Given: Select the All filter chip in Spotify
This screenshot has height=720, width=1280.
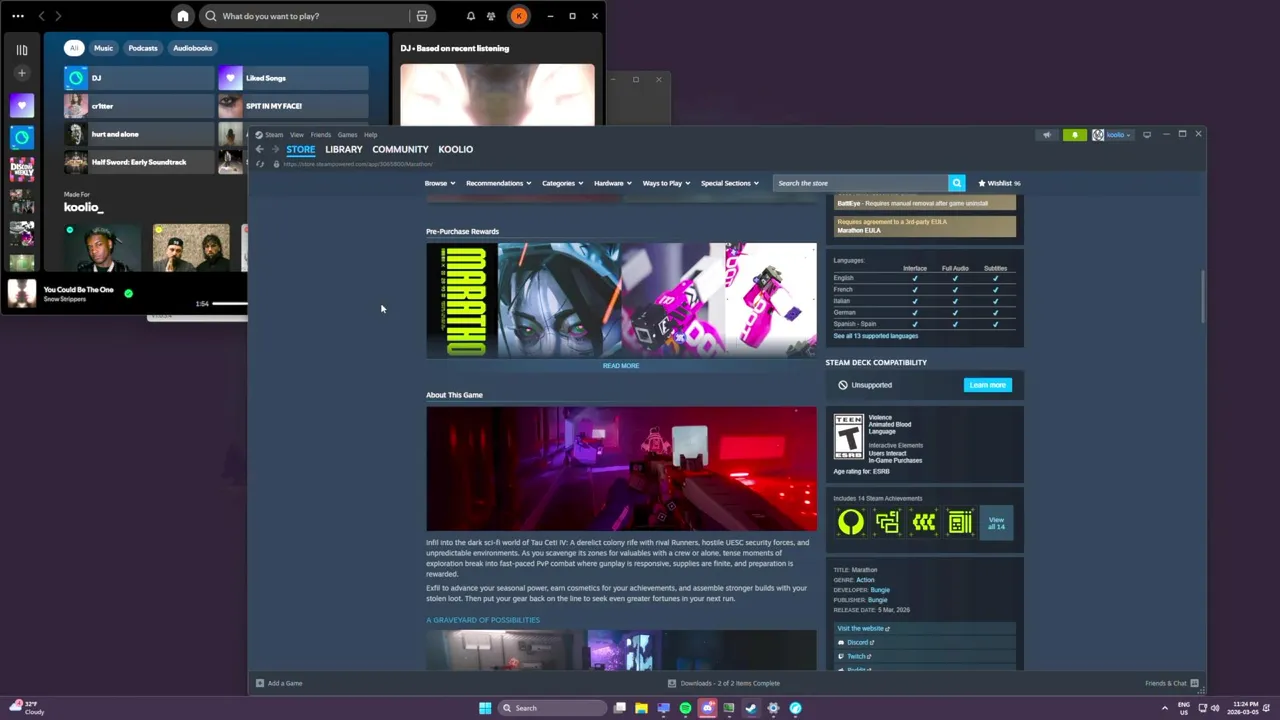Looking at the screenshot, I should click(x=73, y=48).
